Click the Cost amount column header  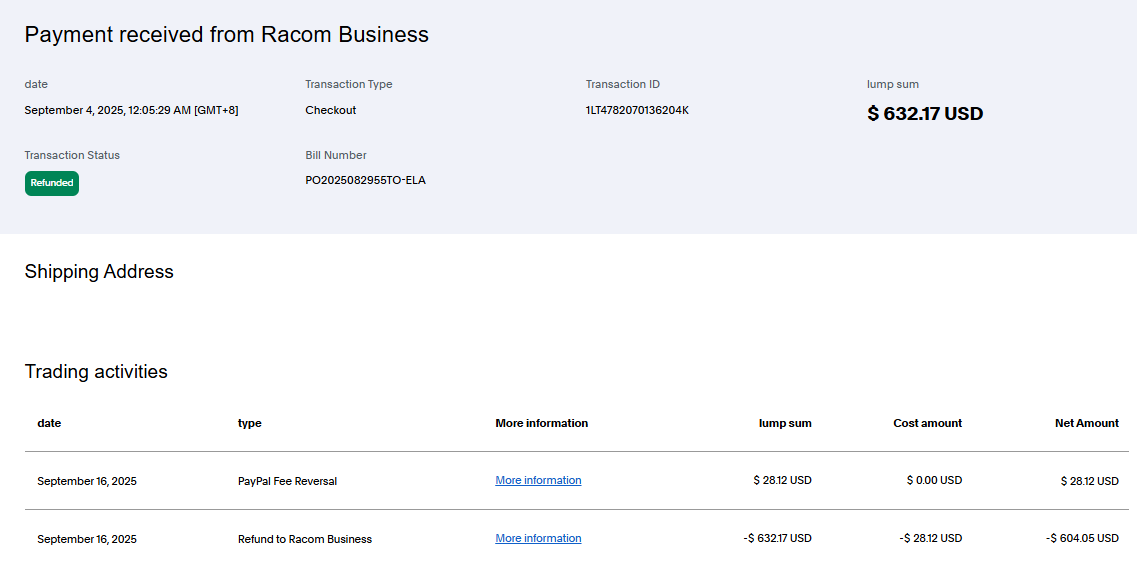point(927,423)
